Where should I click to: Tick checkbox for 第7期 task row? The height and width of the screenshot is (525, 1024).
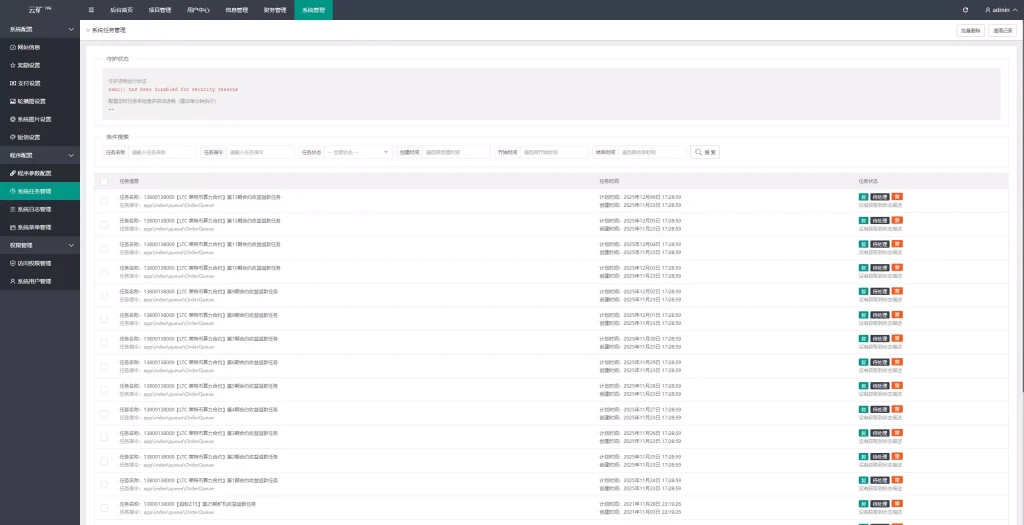point(104,342)
